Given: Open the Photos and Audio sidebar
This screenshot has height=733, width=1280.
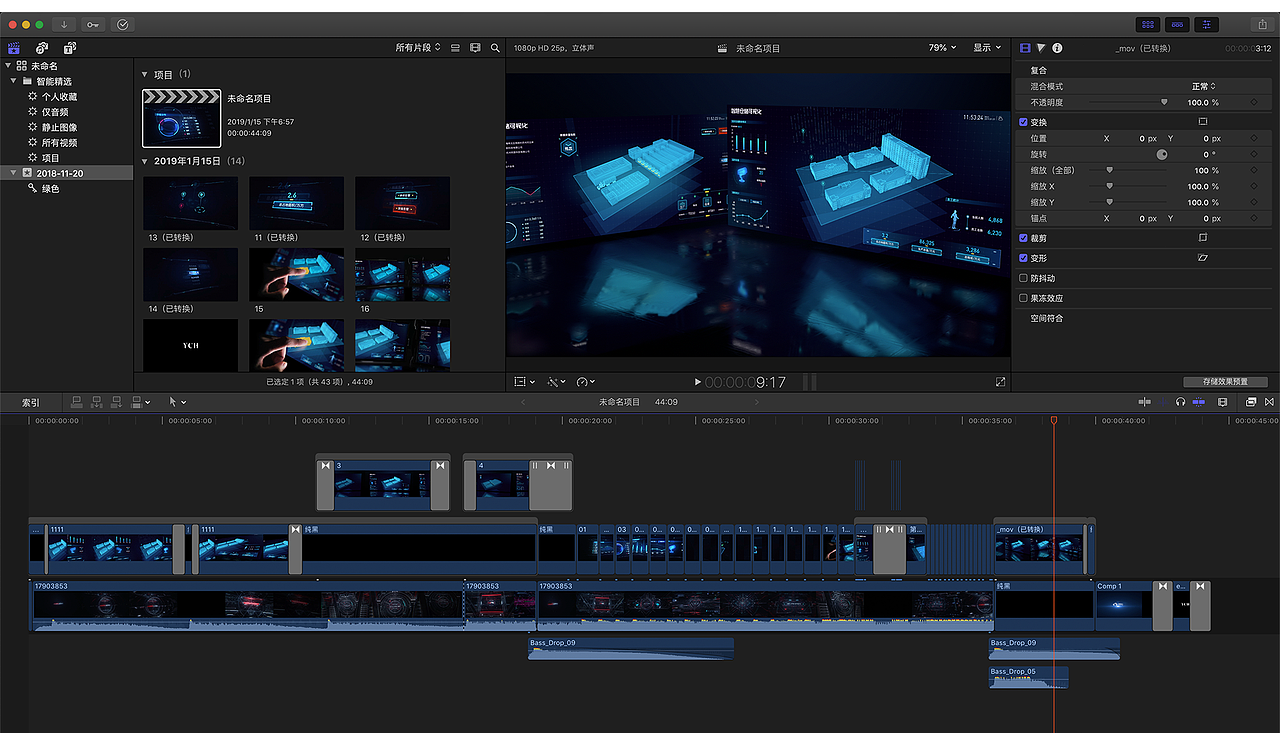Looking at the screenshot, I should point(42,48).
